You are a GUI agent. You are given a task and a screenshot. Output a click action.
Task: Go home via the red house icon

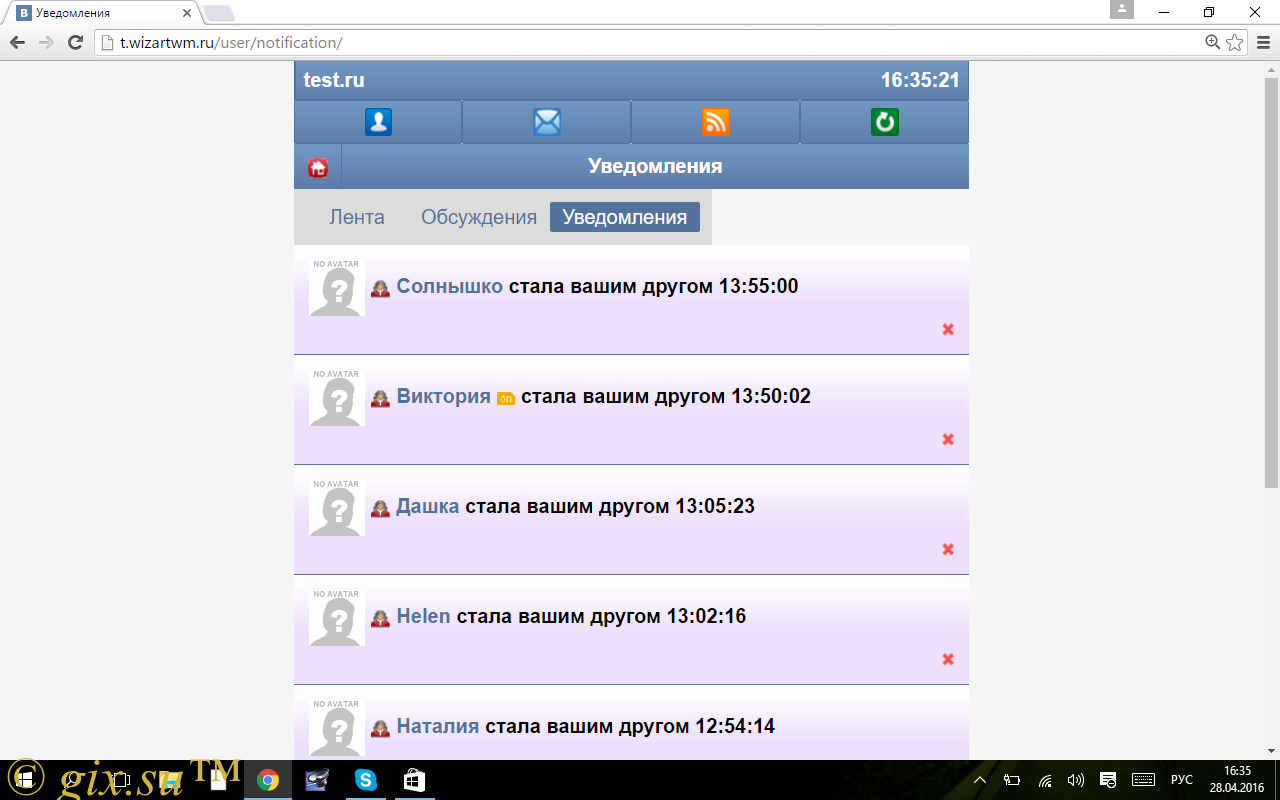(318, 167)
